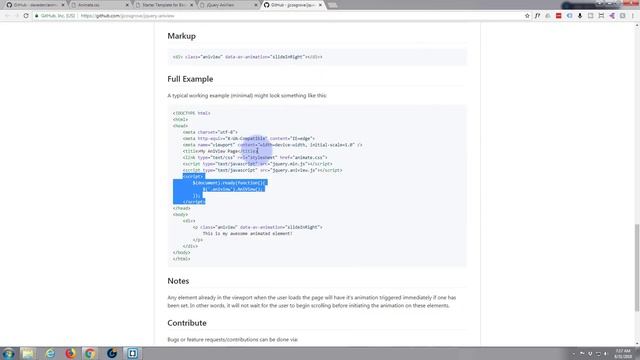This screenshot has width=640, height=360.
Task: Click the github.com address bar URL
Action: (x=127, y=16)
